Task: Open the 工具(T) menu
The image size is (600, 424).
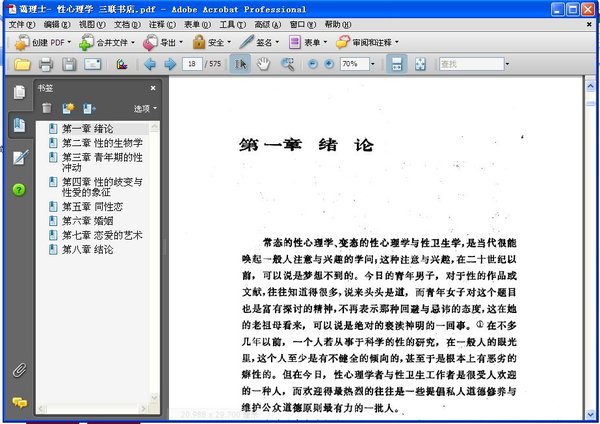Action: tap(231, 23)
